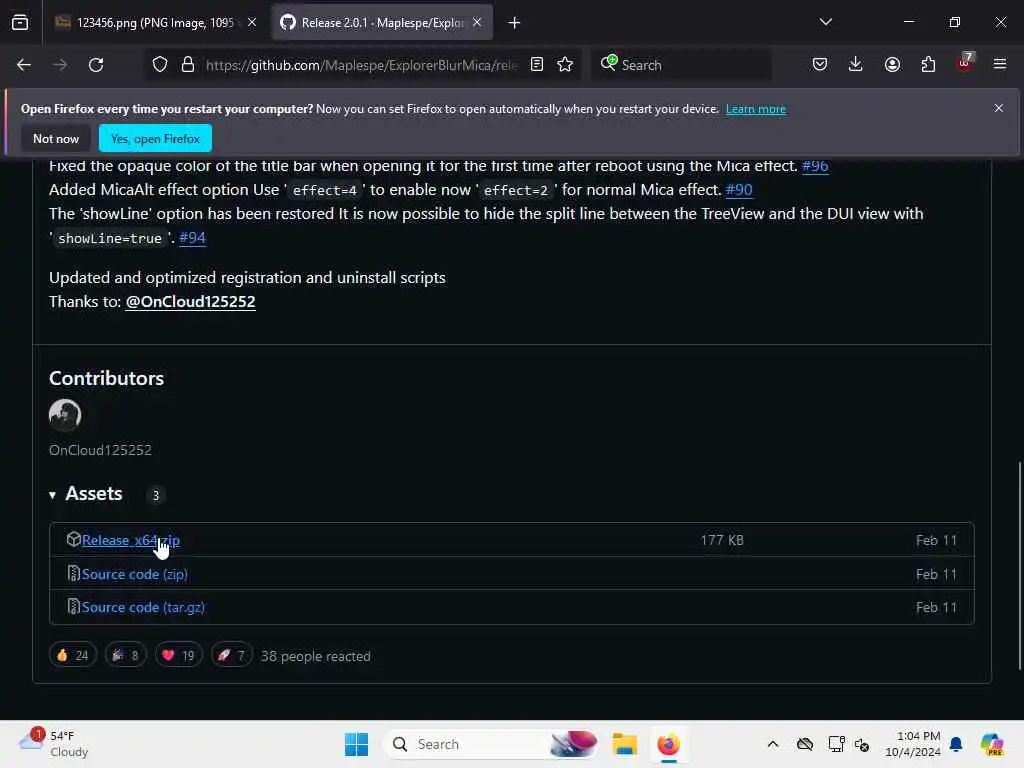1024x768 pixels.
Task: Open the Learn more link
Action: (x=756, y=109)
